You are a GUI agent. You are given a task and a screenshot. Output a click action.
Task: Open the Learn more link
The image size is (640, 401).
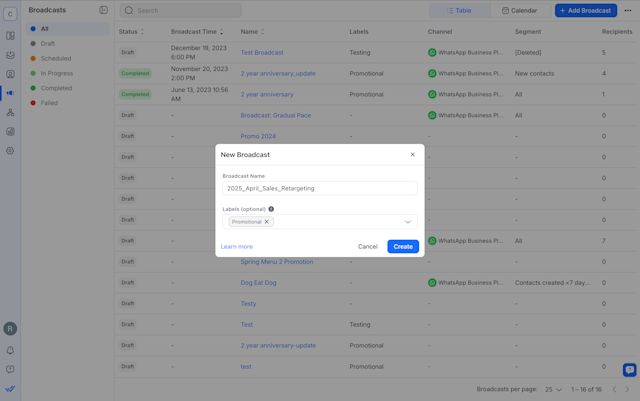click(x=237, y=247)
